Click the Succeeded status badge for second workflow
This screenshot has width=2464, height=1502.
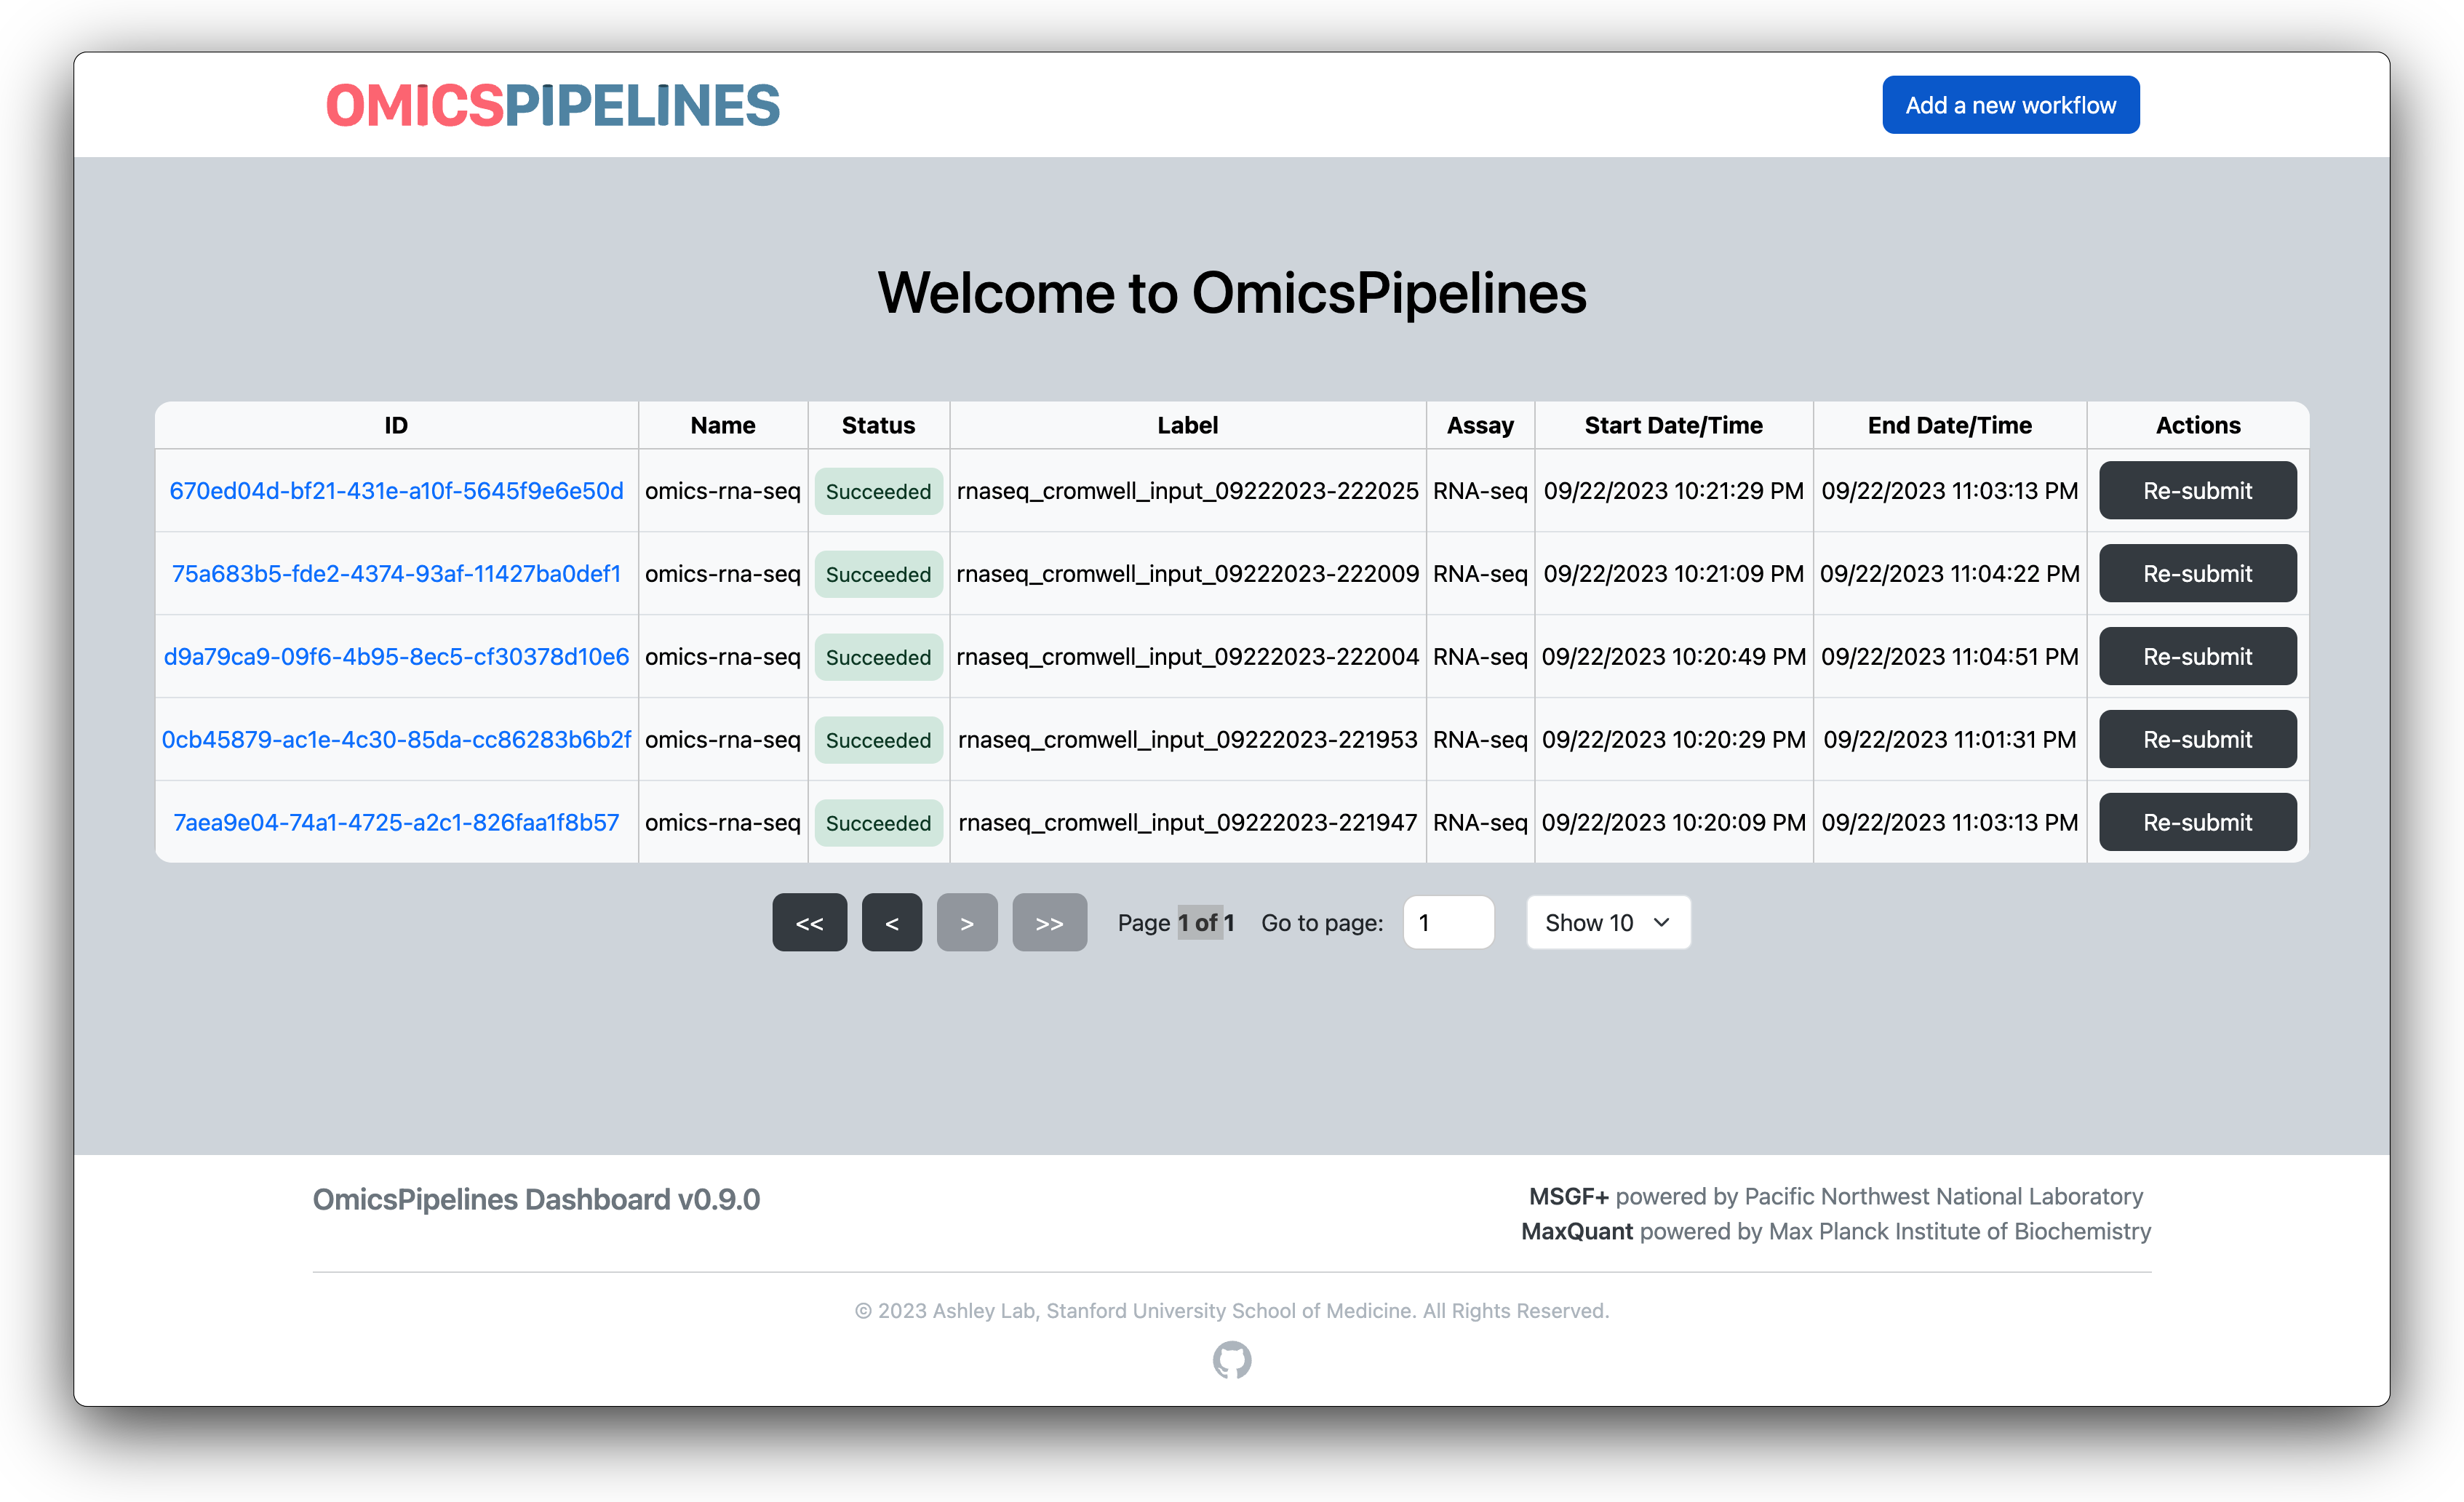[878, 573]
